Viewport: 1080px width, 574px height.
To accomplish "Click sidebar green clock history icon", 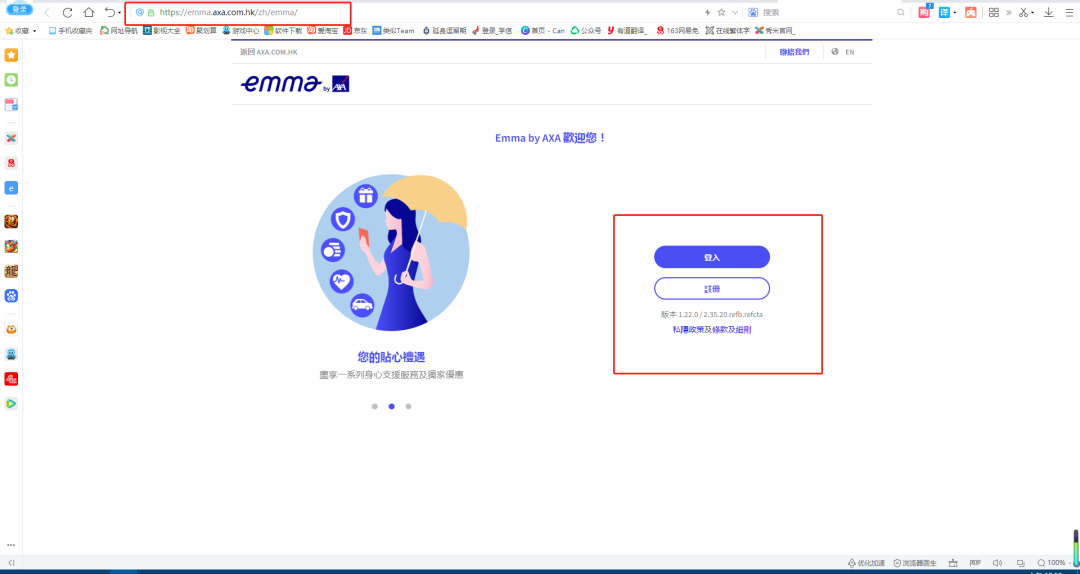I will 11,80.
